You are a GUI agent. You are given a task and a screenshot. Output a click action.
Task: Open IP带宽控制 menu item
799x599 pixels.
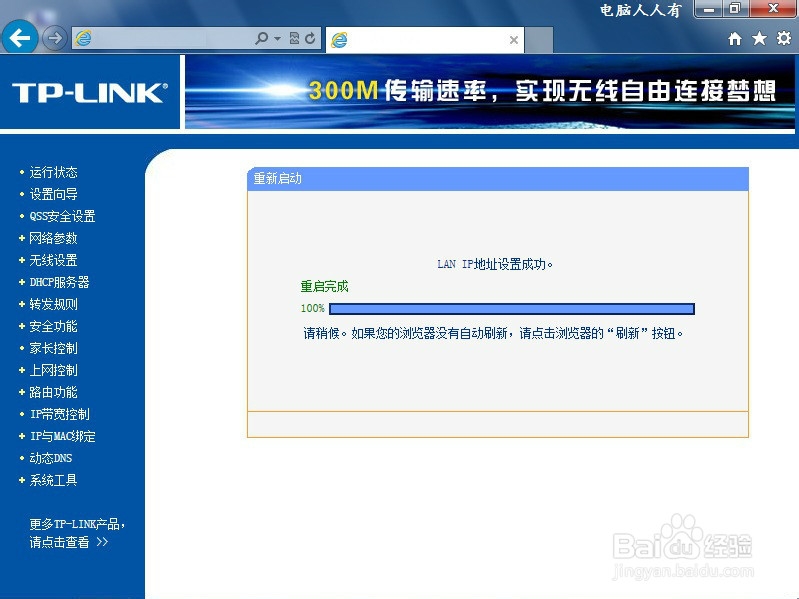tap(59, 414)
